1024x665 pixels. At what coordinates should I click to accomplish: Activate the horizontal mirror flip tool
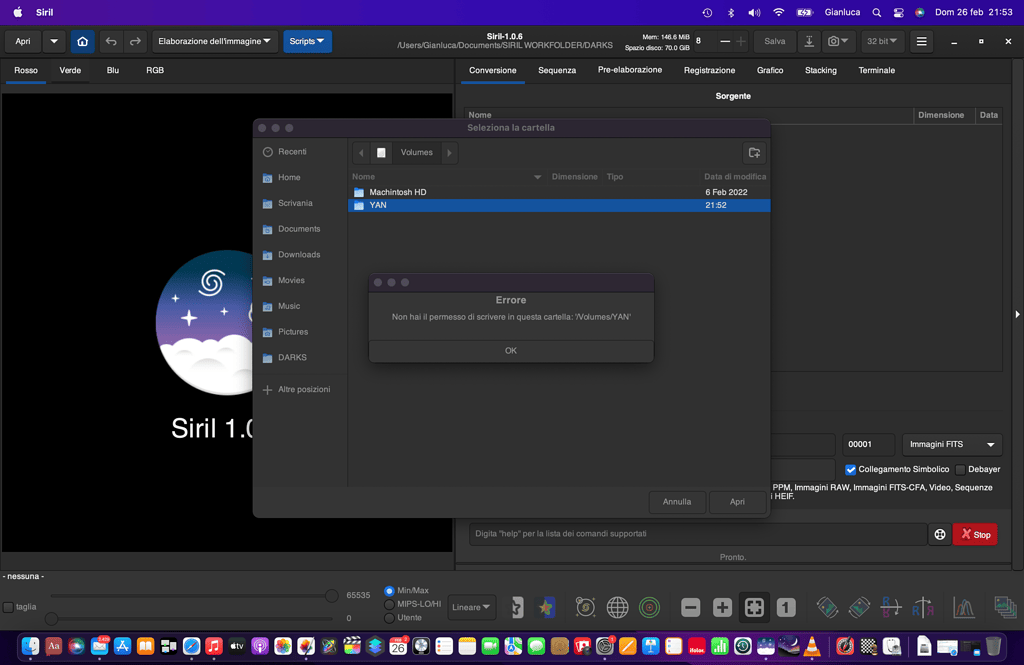(x=924, y=606)
